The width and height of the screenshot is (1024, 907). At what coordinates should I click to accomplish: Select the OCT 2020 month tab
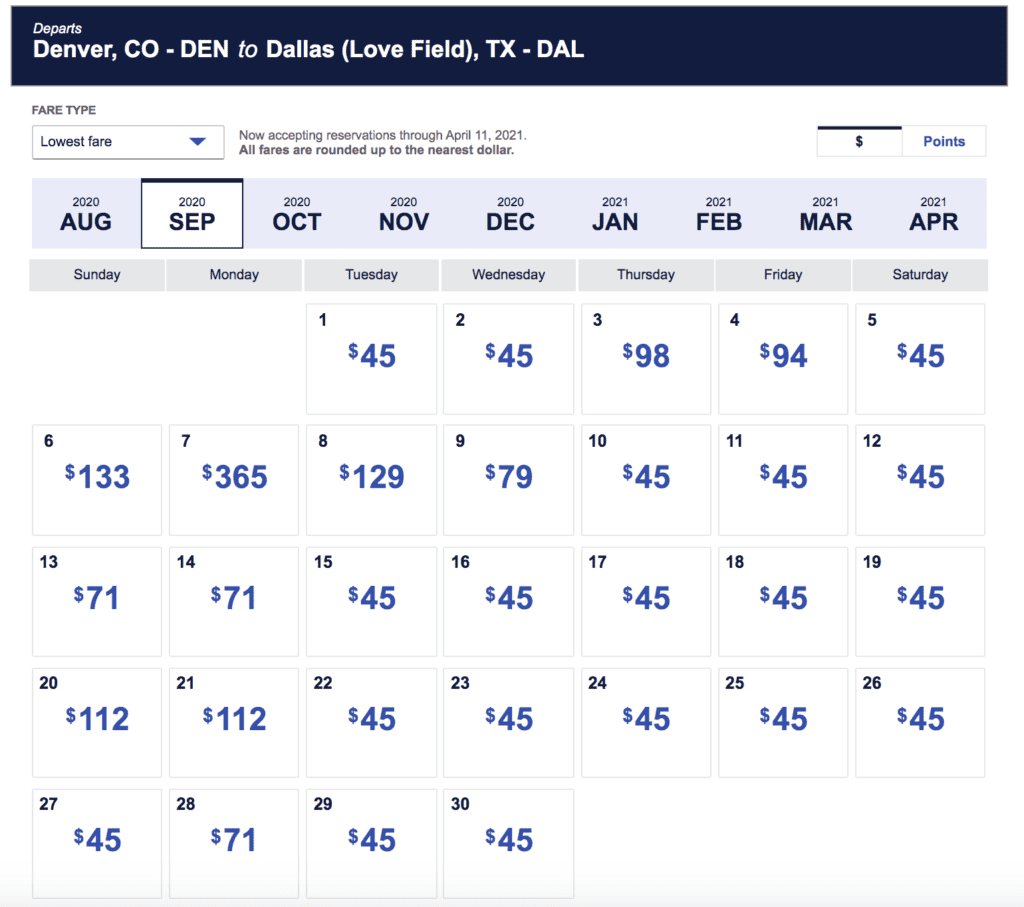[297, 214]
